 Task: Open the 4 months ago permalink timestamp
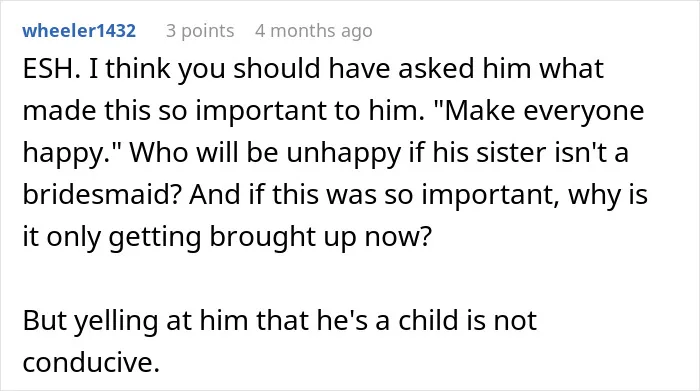[314, 31]
